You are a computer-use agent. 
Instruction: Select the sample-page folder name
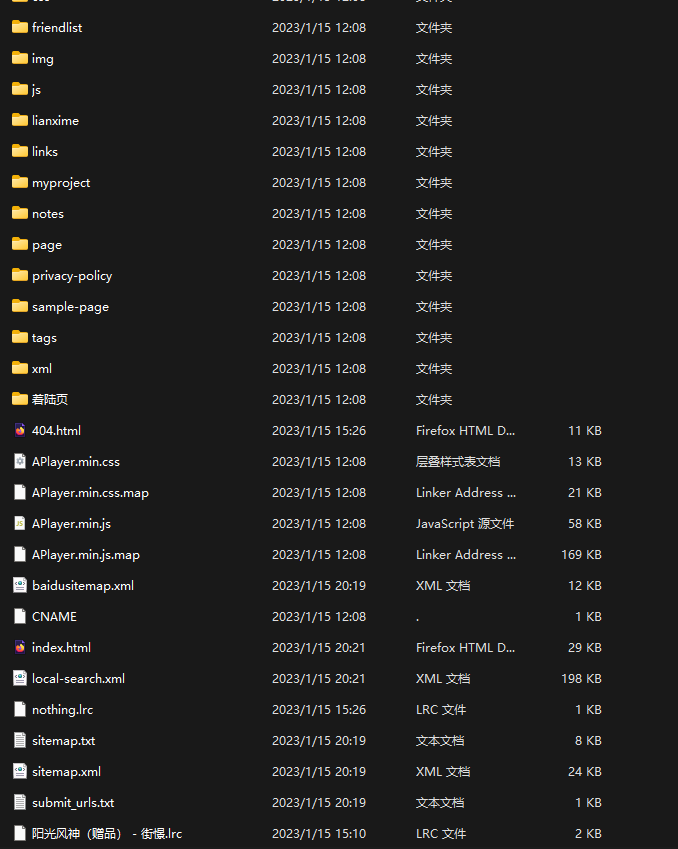pos(70,307)
